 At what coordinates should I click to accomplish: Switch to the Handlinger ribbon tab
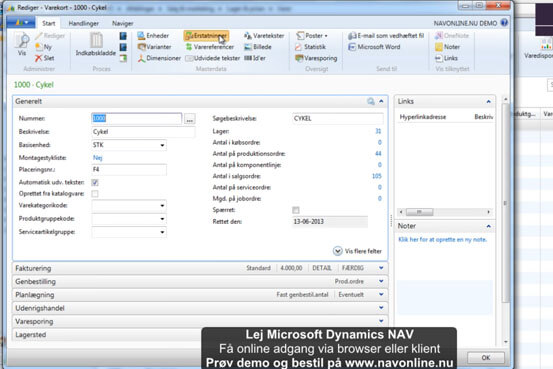tap(84, 23)
